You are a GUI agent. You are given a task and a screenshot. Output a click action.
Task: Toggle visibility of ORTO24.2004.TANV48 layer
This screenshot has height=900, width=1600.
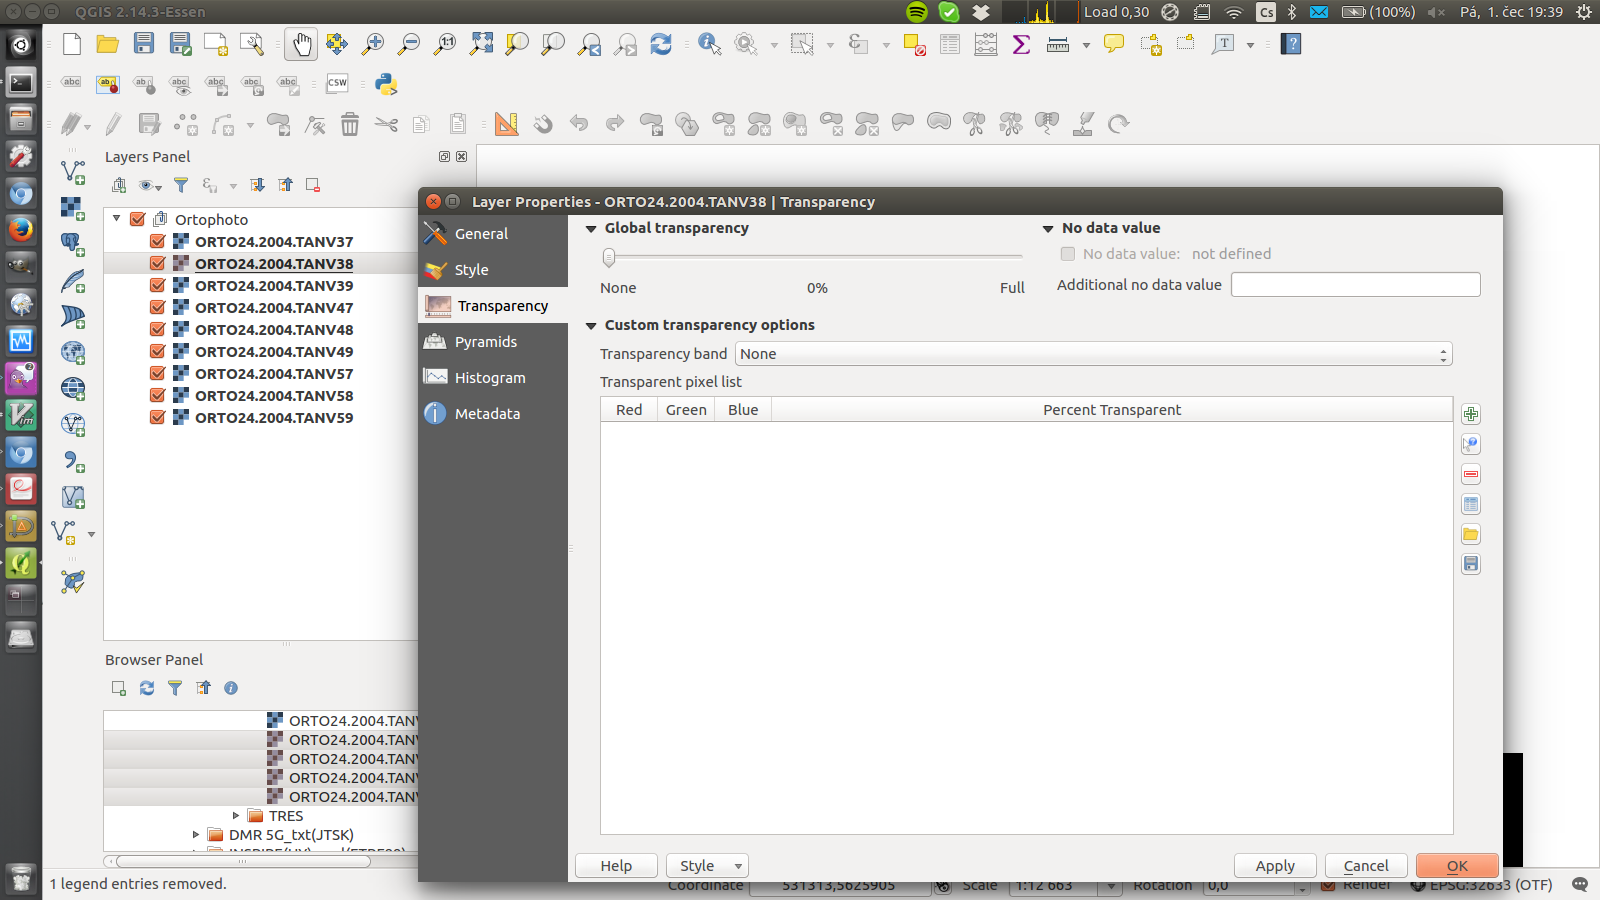click(157, 329)
